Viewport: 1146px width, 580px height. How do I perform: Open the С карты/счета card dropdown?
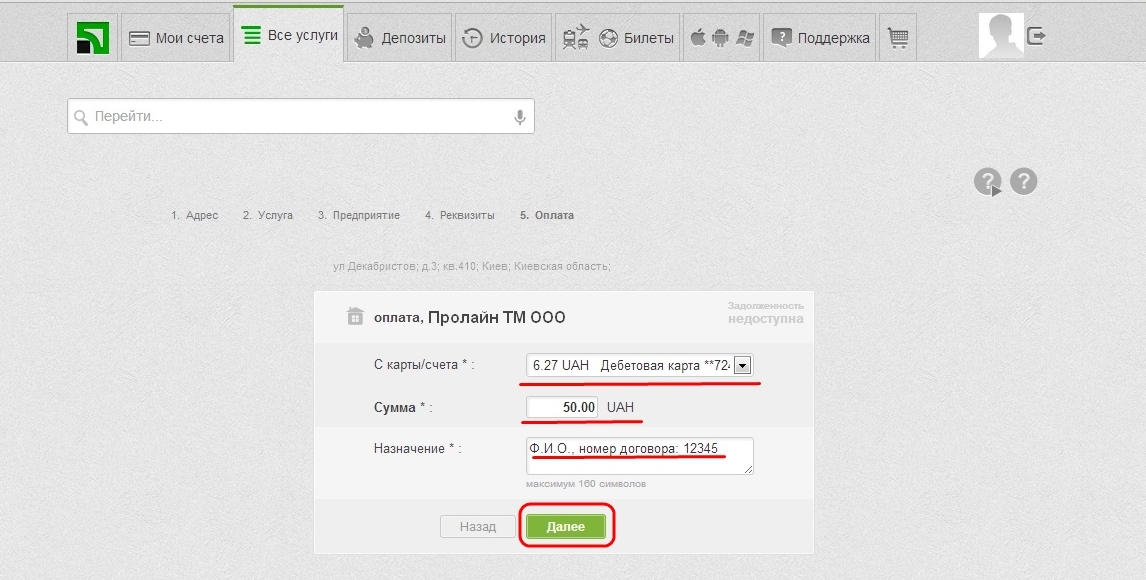(x=640, y=365)
